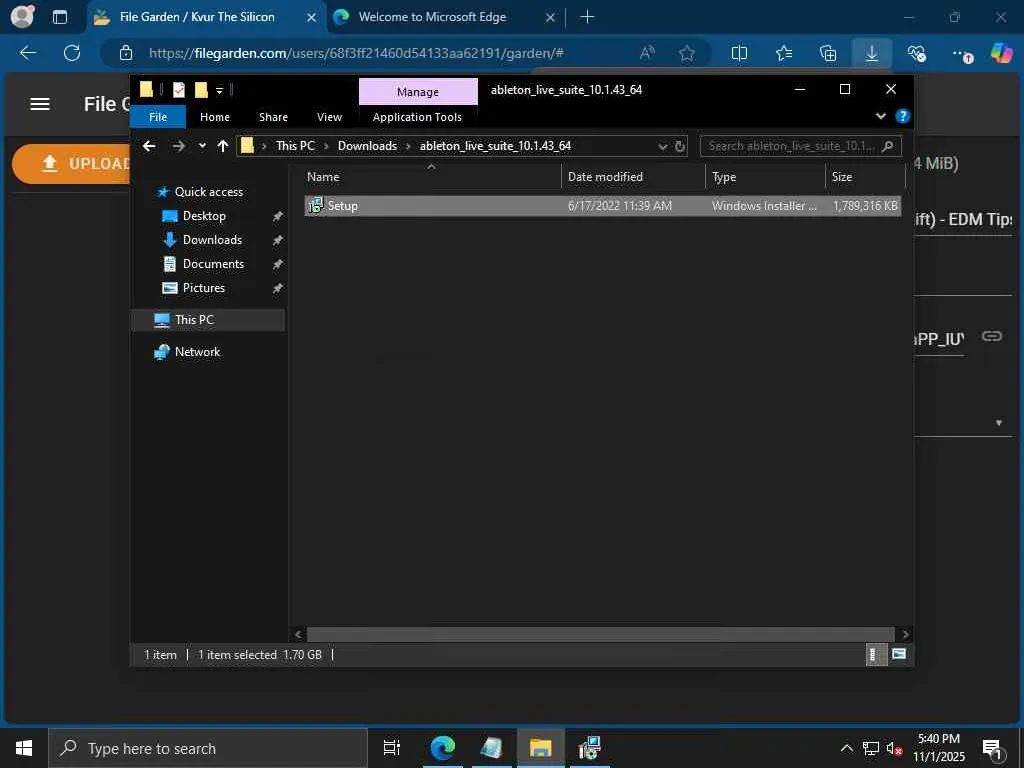Click the Edge profile avatar icon
1024x768 pixels.
pos(23,16)
